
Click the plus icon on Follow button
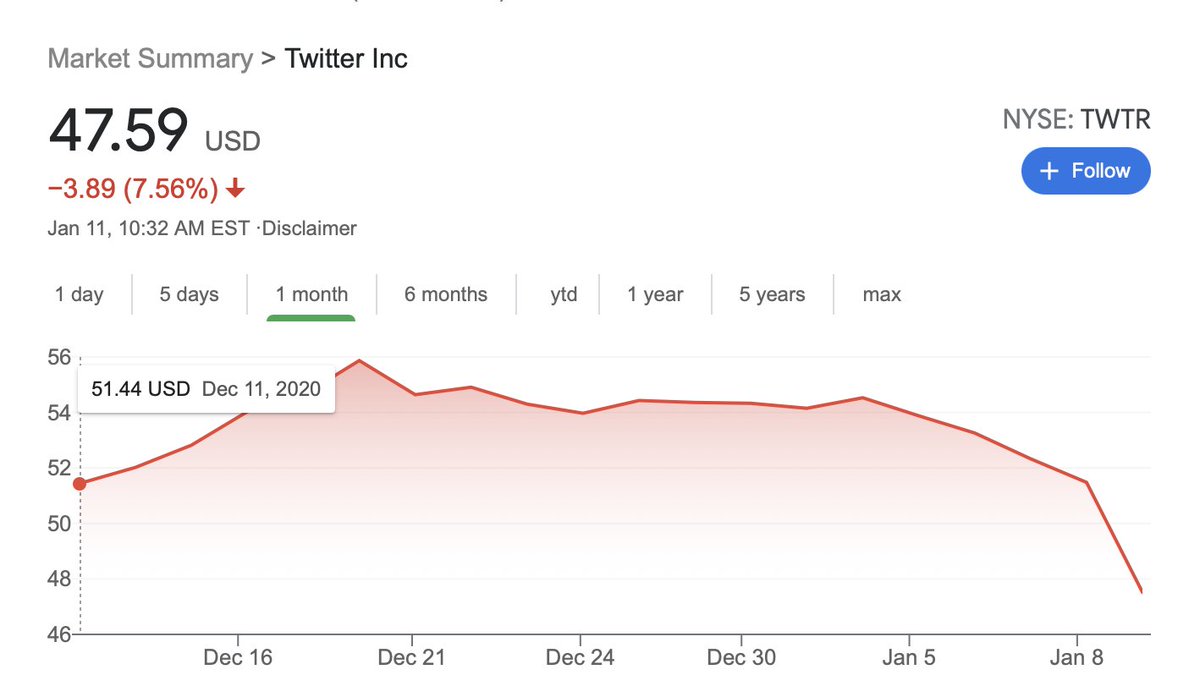(x=1049, y=172)
